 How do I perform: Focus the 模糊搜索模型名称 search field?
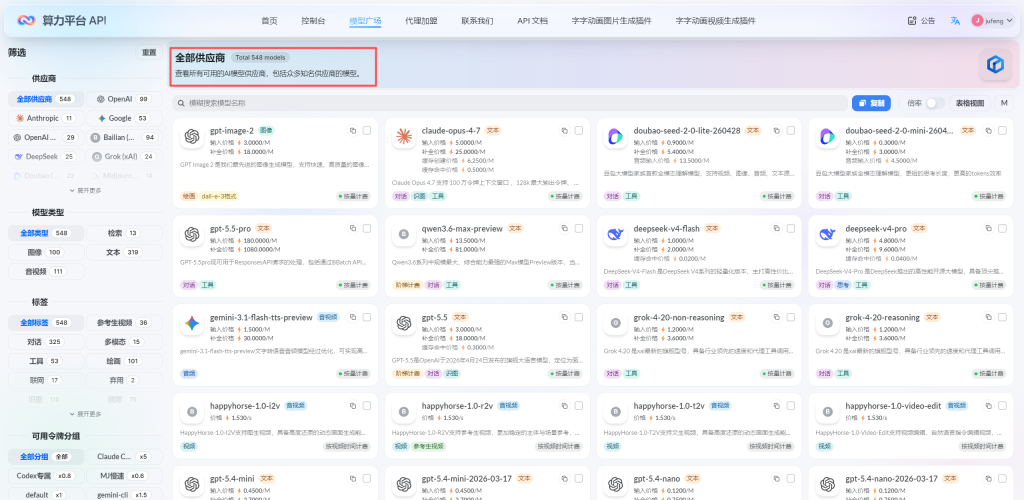pyautogui.click(x=509, y=103)
